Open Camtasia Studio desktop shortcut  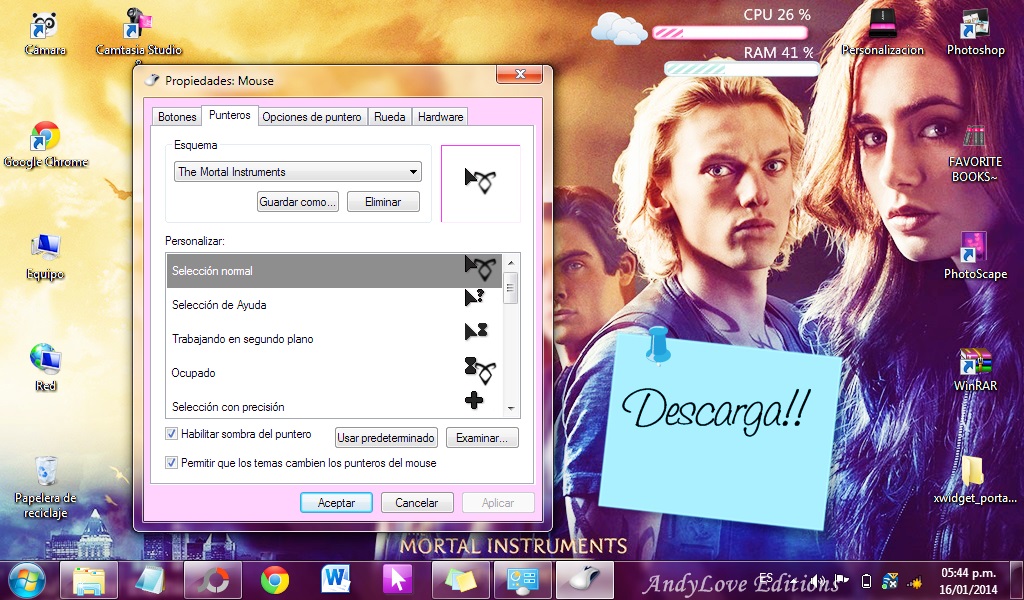[x=138, y=33]
